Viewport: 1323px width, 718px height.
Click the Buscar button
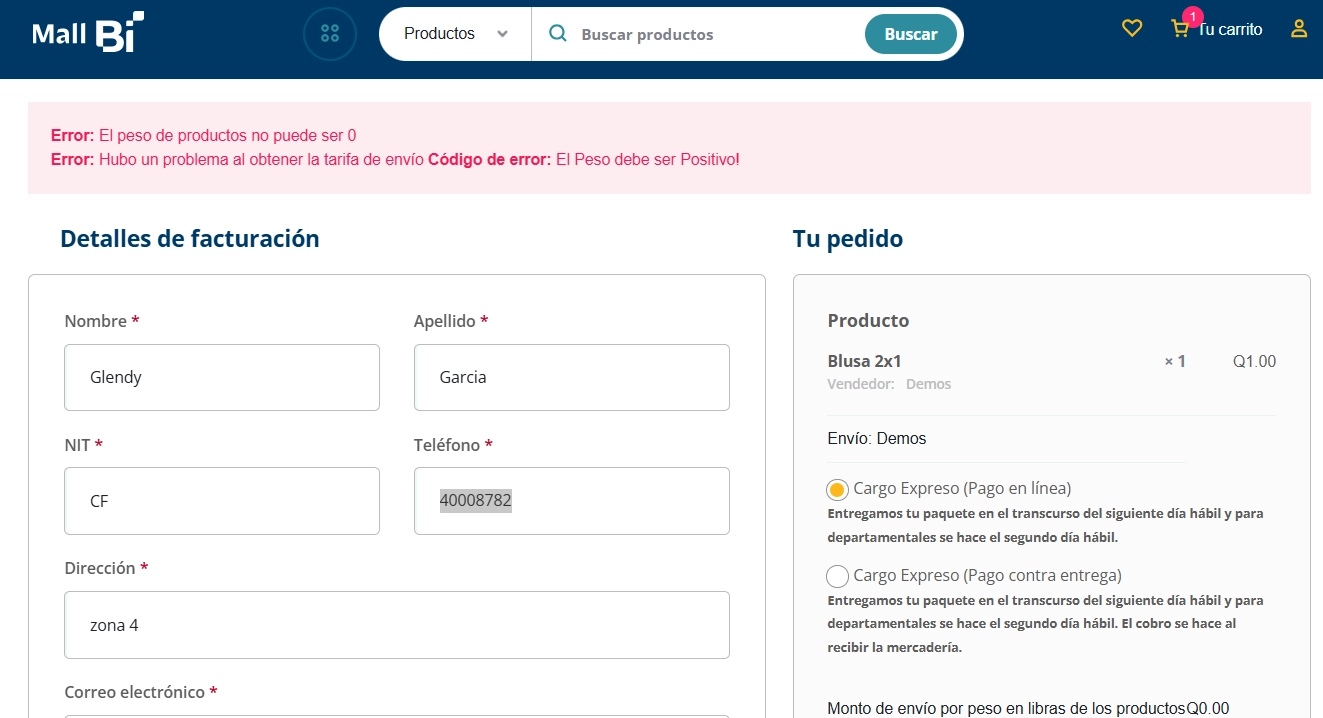click(x=910, y=34)
